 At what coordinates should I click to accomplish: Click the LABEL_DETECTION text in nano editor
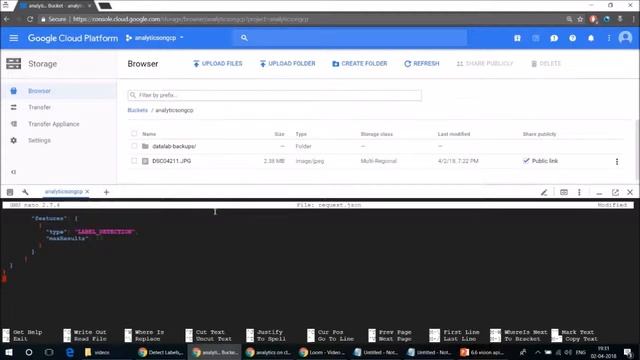pyautogui.click(x=105, y=232)
